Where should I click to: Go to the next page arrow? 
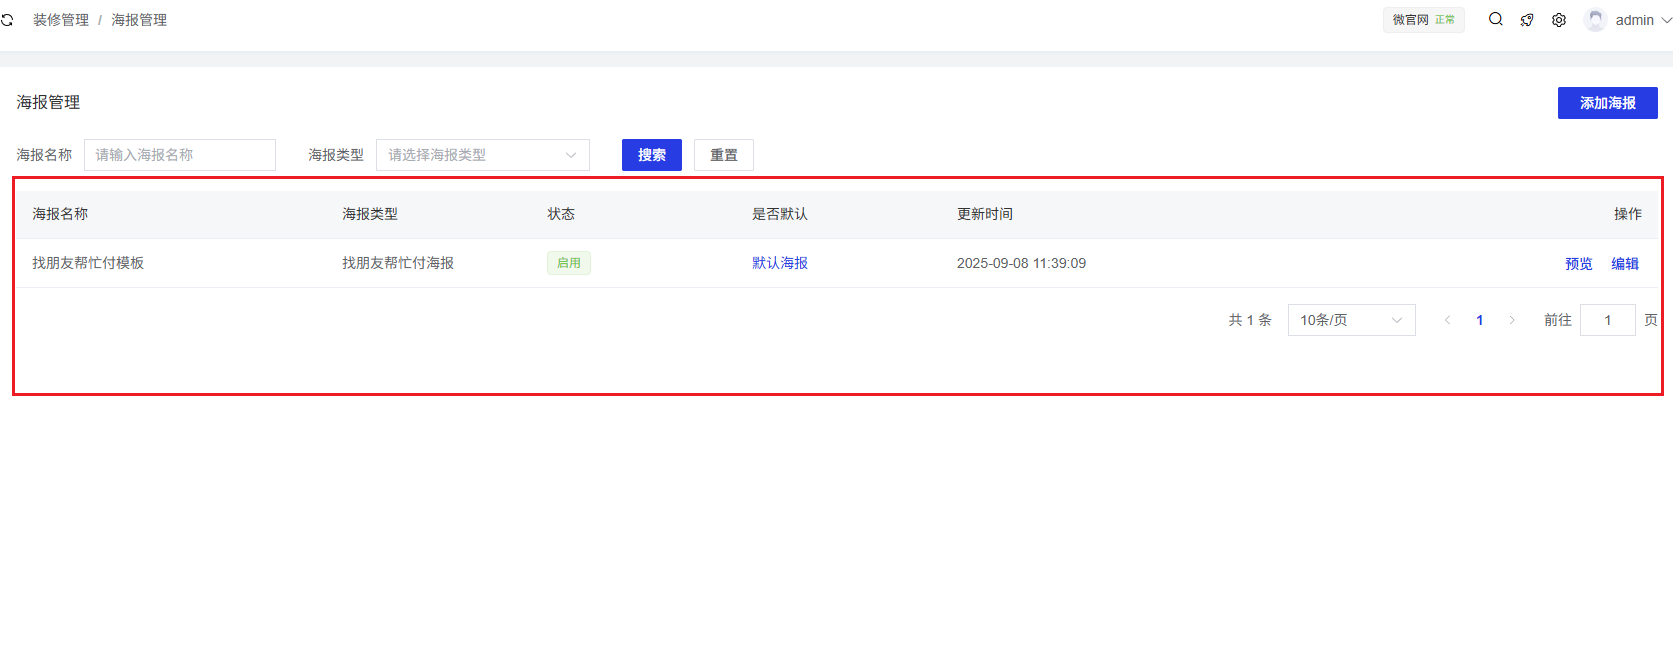click(1512, 320)
